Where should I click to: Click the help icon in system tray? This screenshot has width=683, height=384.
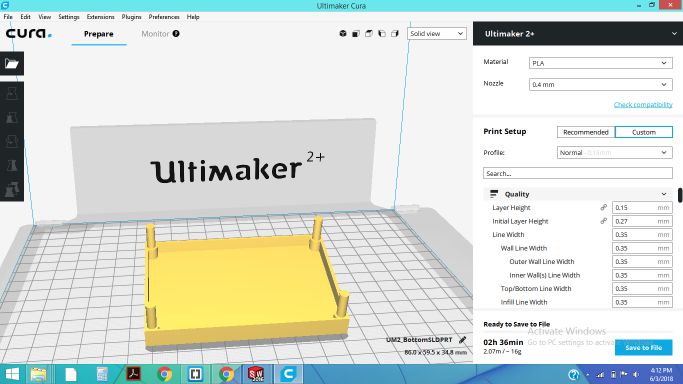(574, 374)
